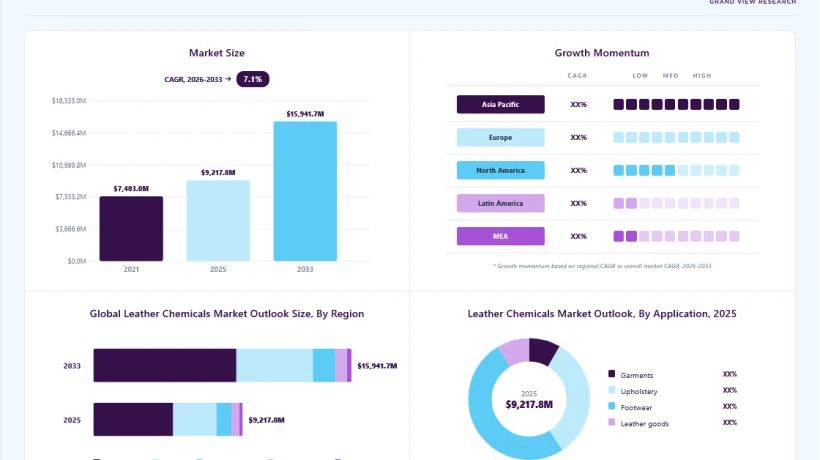Click the Upholstery legend swatch
This screenshot has width=820, height=460.
click(x=611, y=390)
